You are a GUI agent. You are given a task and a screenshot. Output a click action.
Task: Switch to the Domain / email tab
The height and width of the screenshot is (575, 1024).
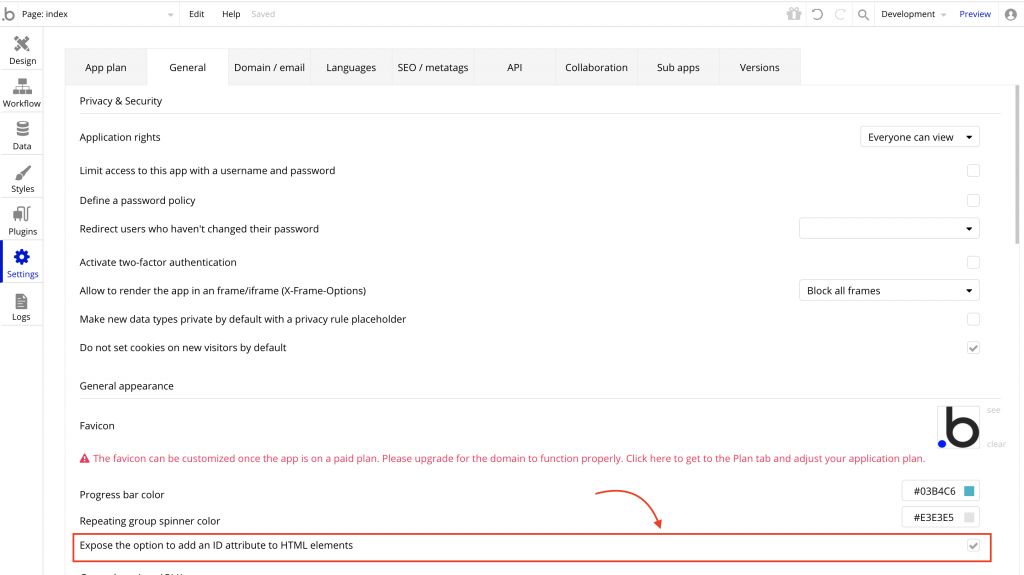269,67
